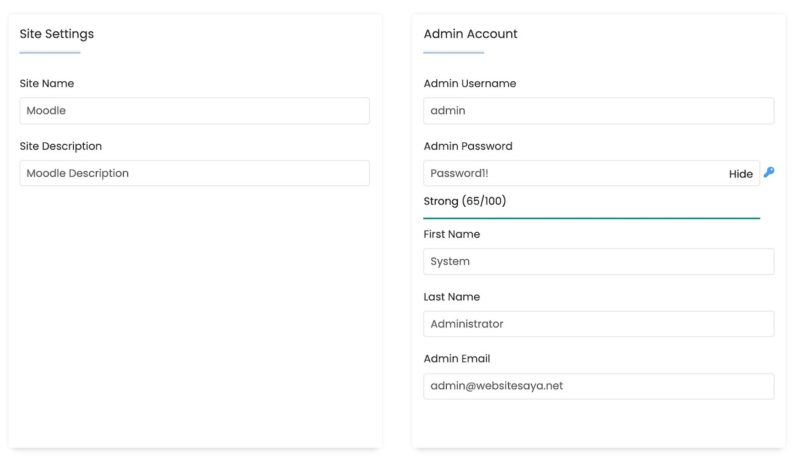
Task: Click the Admin Account heading
Action: click(470, 34)
